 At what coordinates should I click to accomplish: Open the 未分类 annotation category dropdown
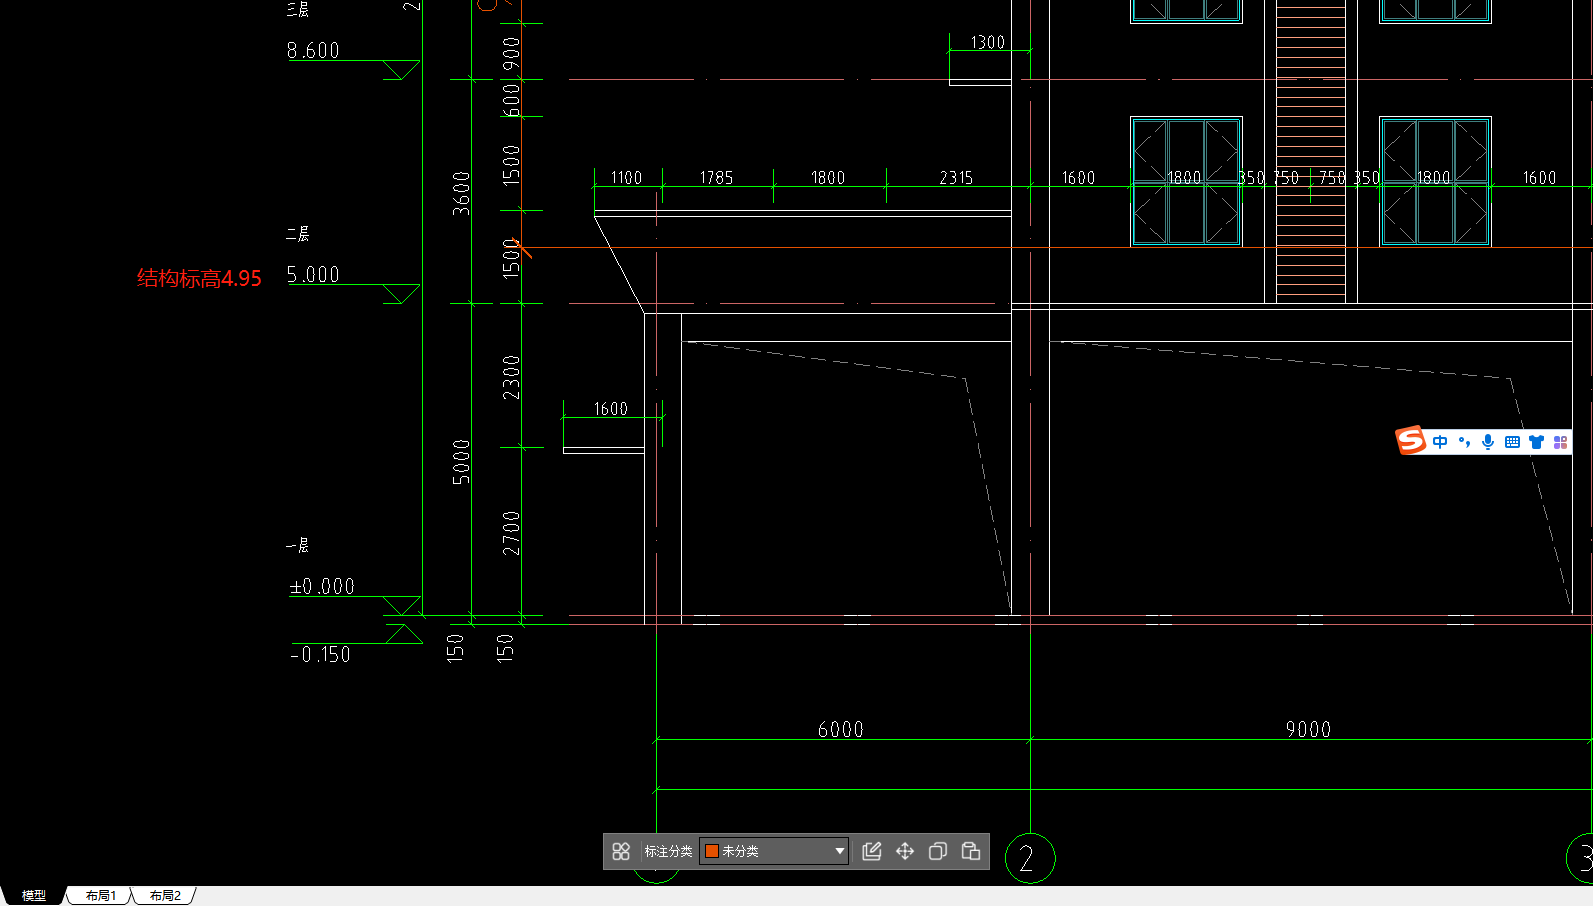[x=774, y=851]
